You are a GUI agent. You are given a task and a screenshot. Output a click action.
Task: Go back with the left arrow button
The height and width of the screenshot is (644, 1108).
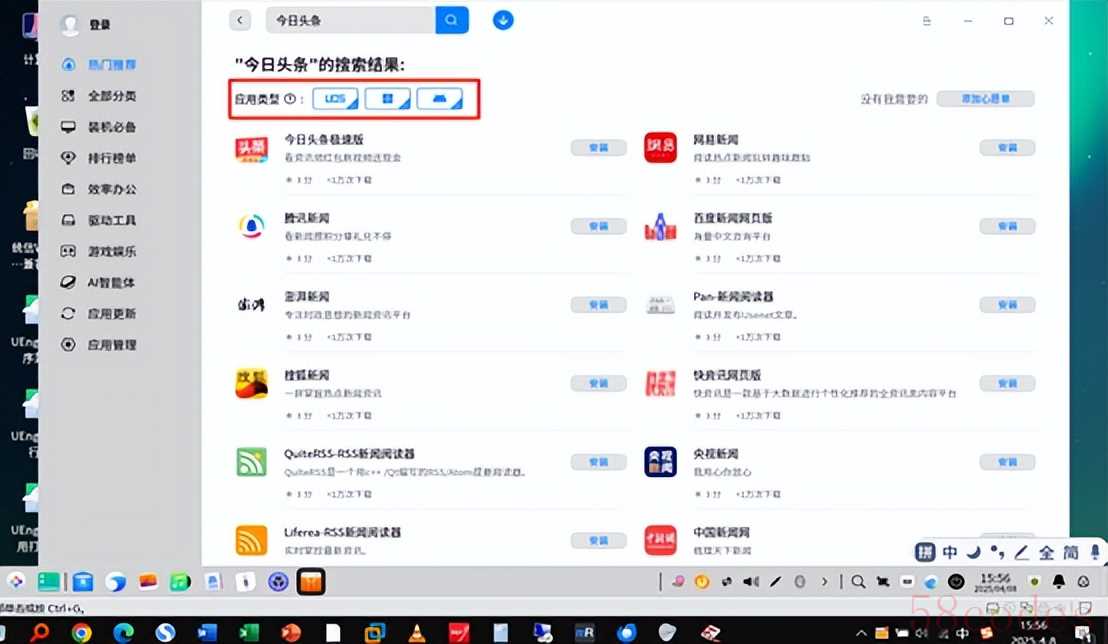point(240,20)
